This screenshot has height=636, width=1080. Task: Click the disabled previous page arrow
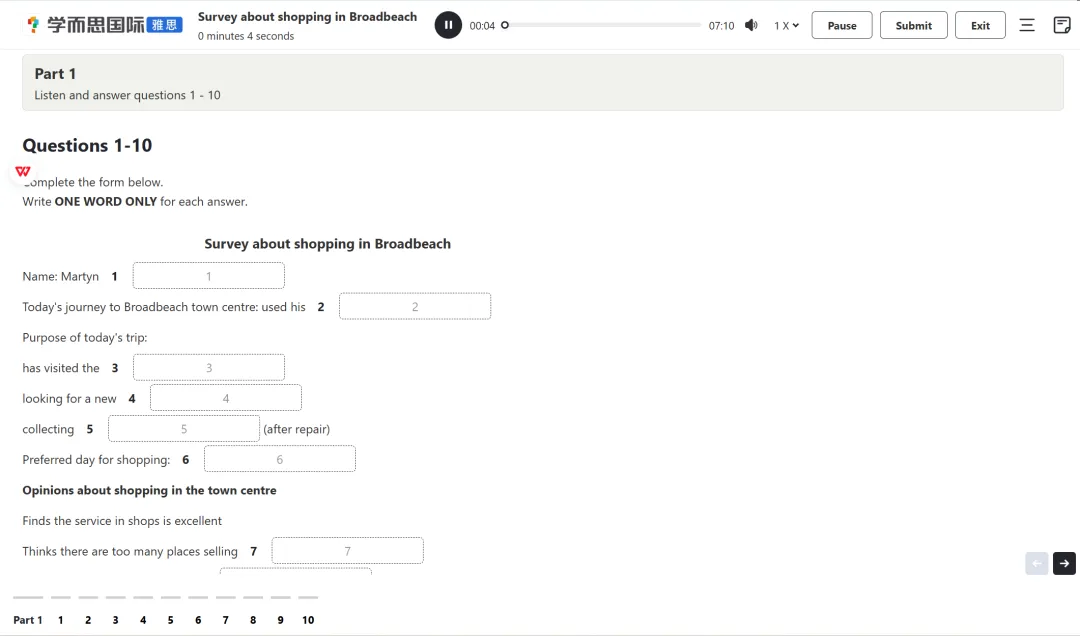1037,564
